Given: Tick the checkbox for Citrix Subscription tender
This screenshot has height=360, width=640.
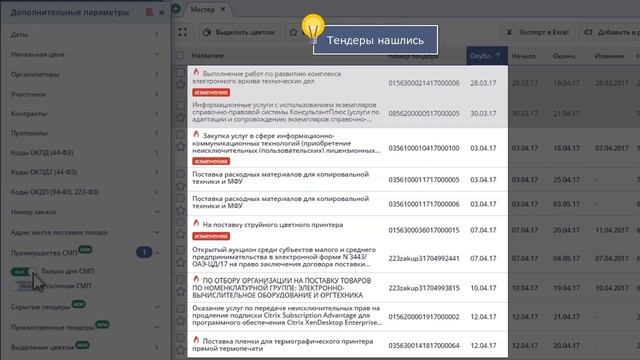Looking at the screenshot, I should pos(180,309).
